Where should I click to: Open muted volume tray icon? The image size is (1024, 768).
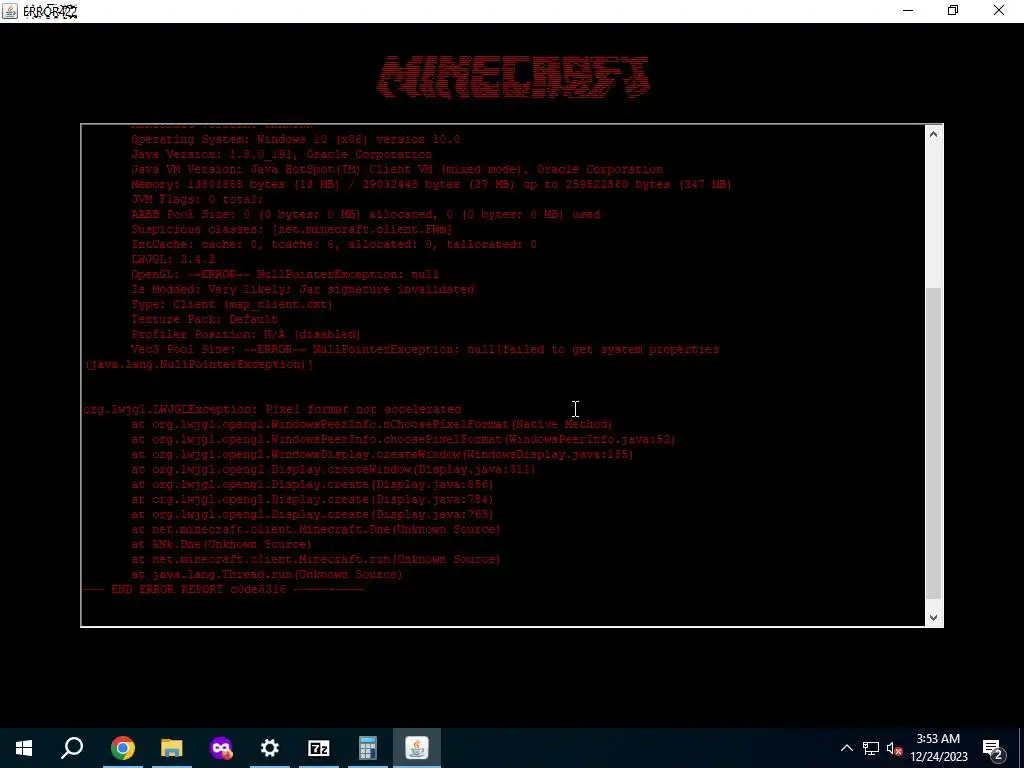(x=895, y=748)
